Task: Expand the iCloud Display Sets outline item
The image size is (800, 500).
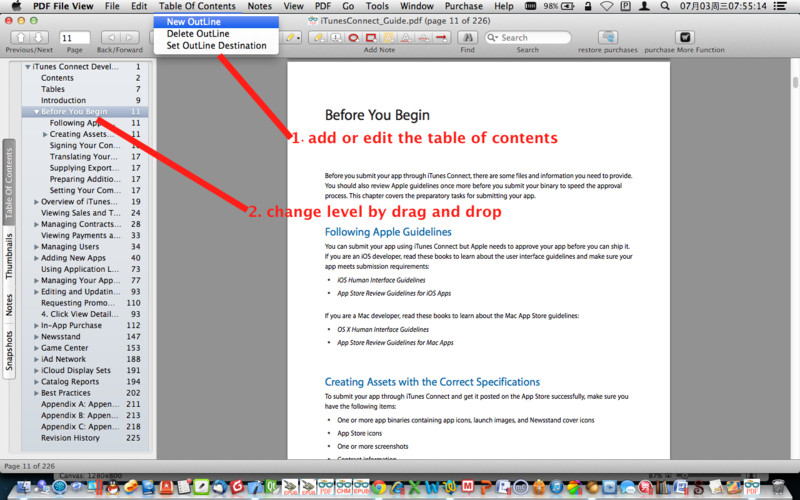Action: pos(36,371)
